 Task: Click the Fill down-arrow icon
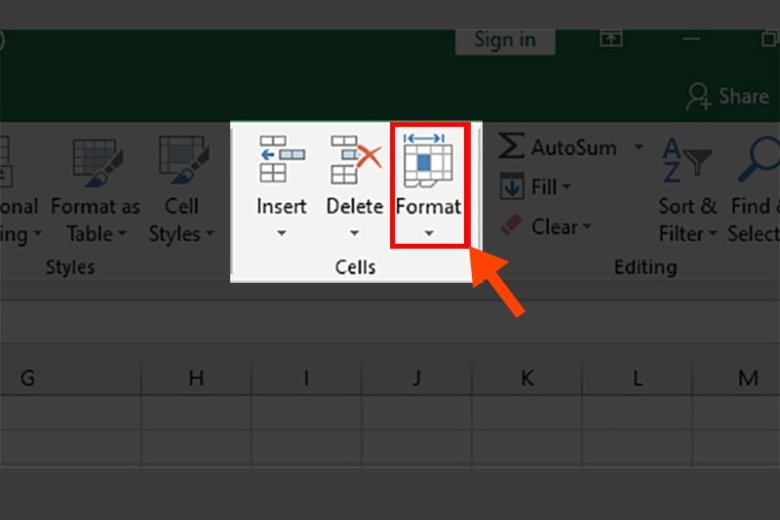(512, 187)
